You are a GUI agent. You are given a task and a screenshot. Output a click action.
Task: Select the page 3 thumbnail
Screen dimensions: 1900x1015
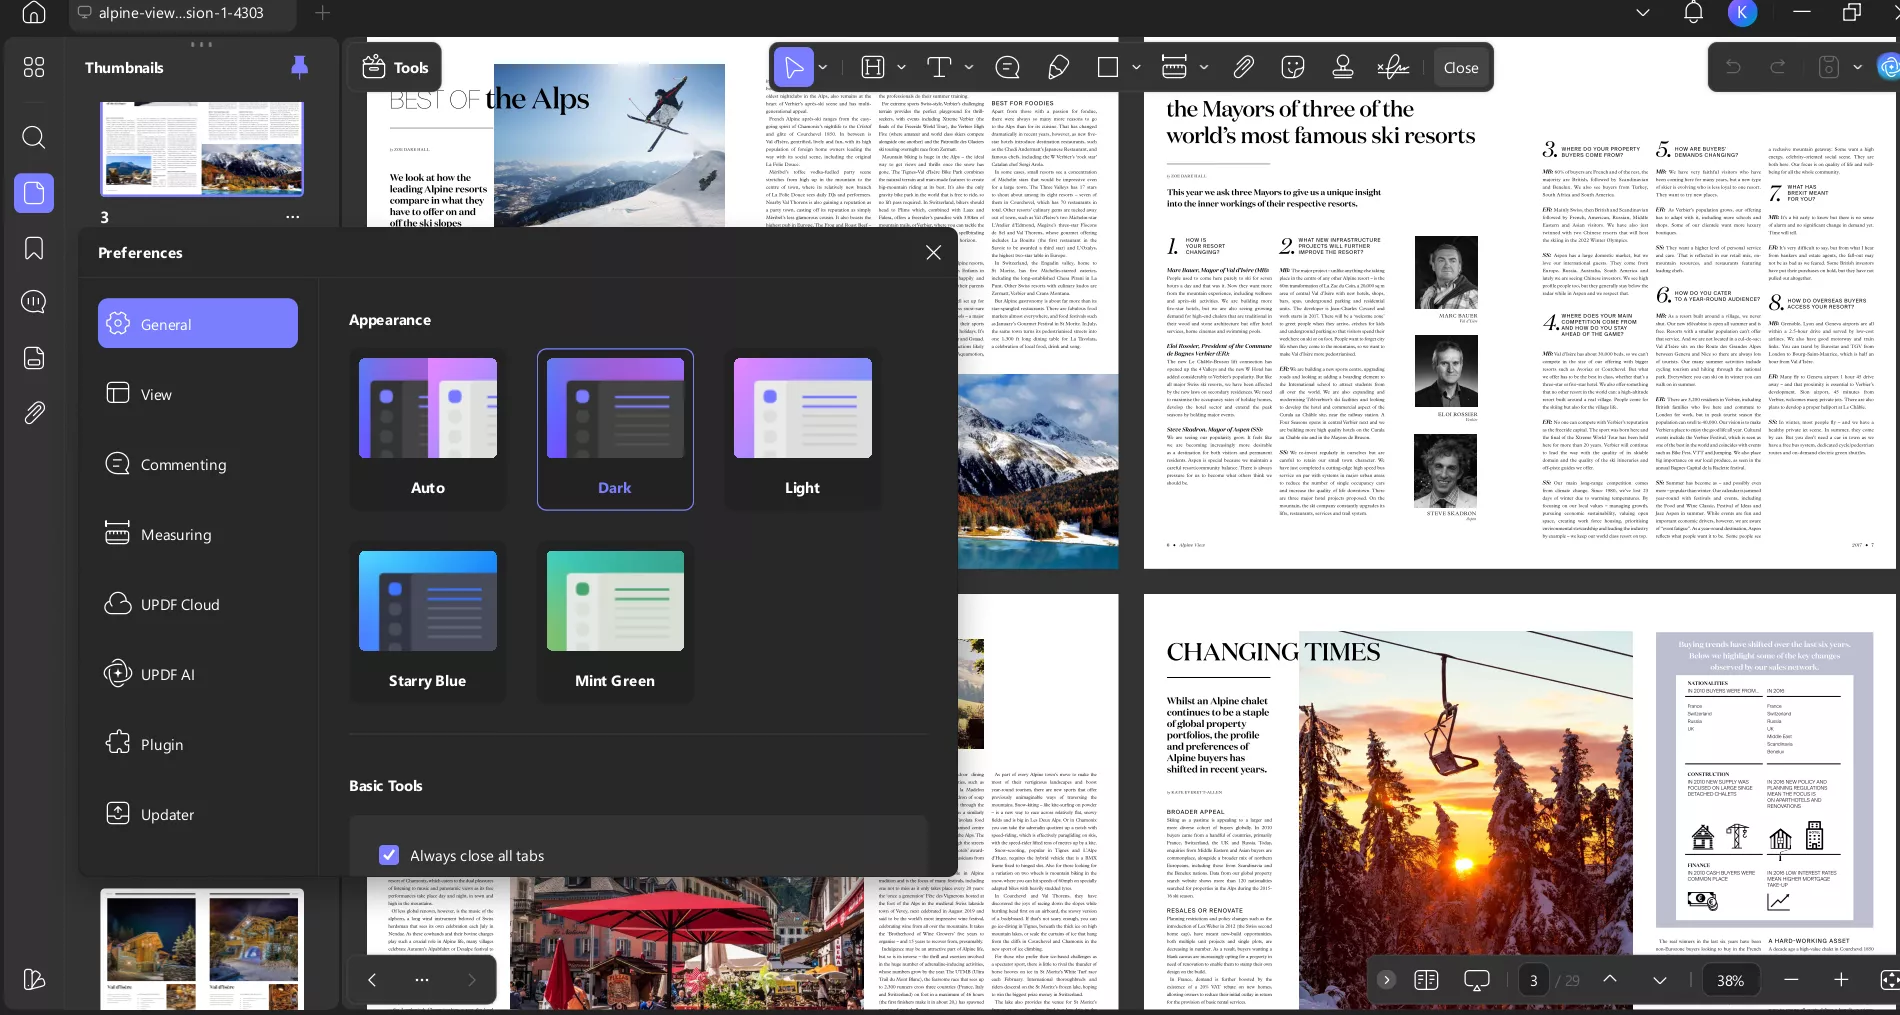click(202, 148)
